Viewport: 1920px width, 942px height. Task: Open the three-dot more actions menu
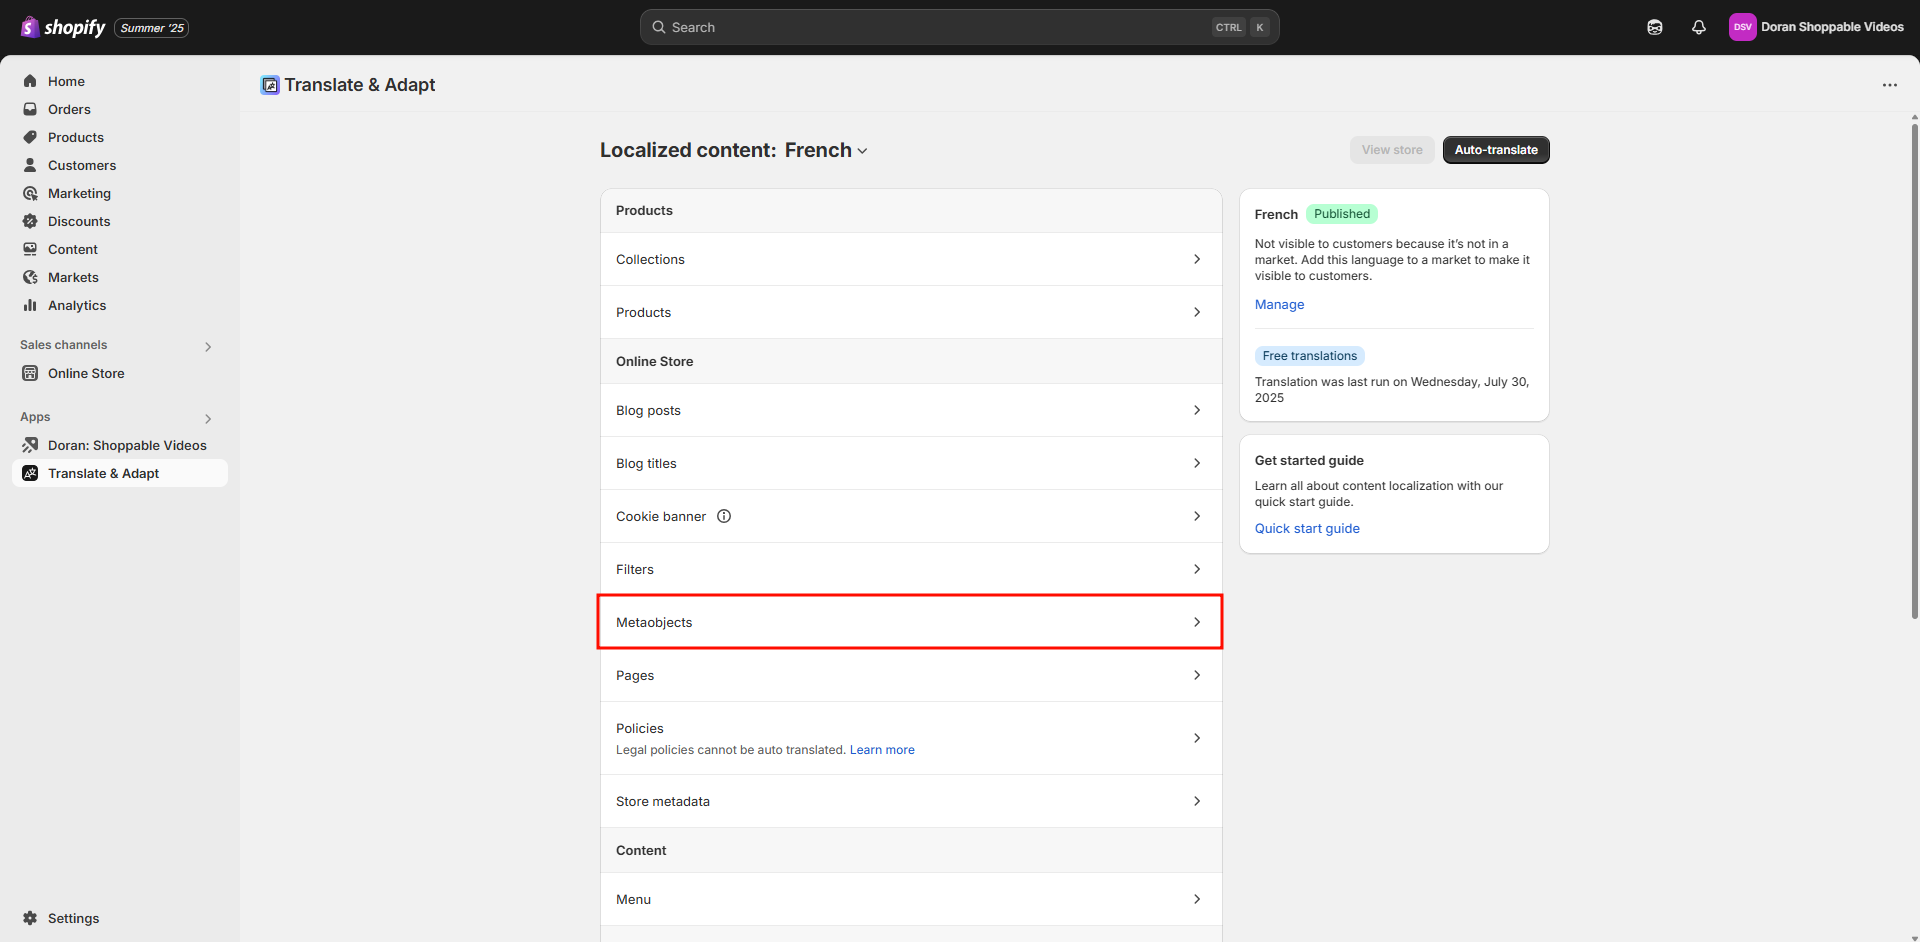(x=1889, y=85)
